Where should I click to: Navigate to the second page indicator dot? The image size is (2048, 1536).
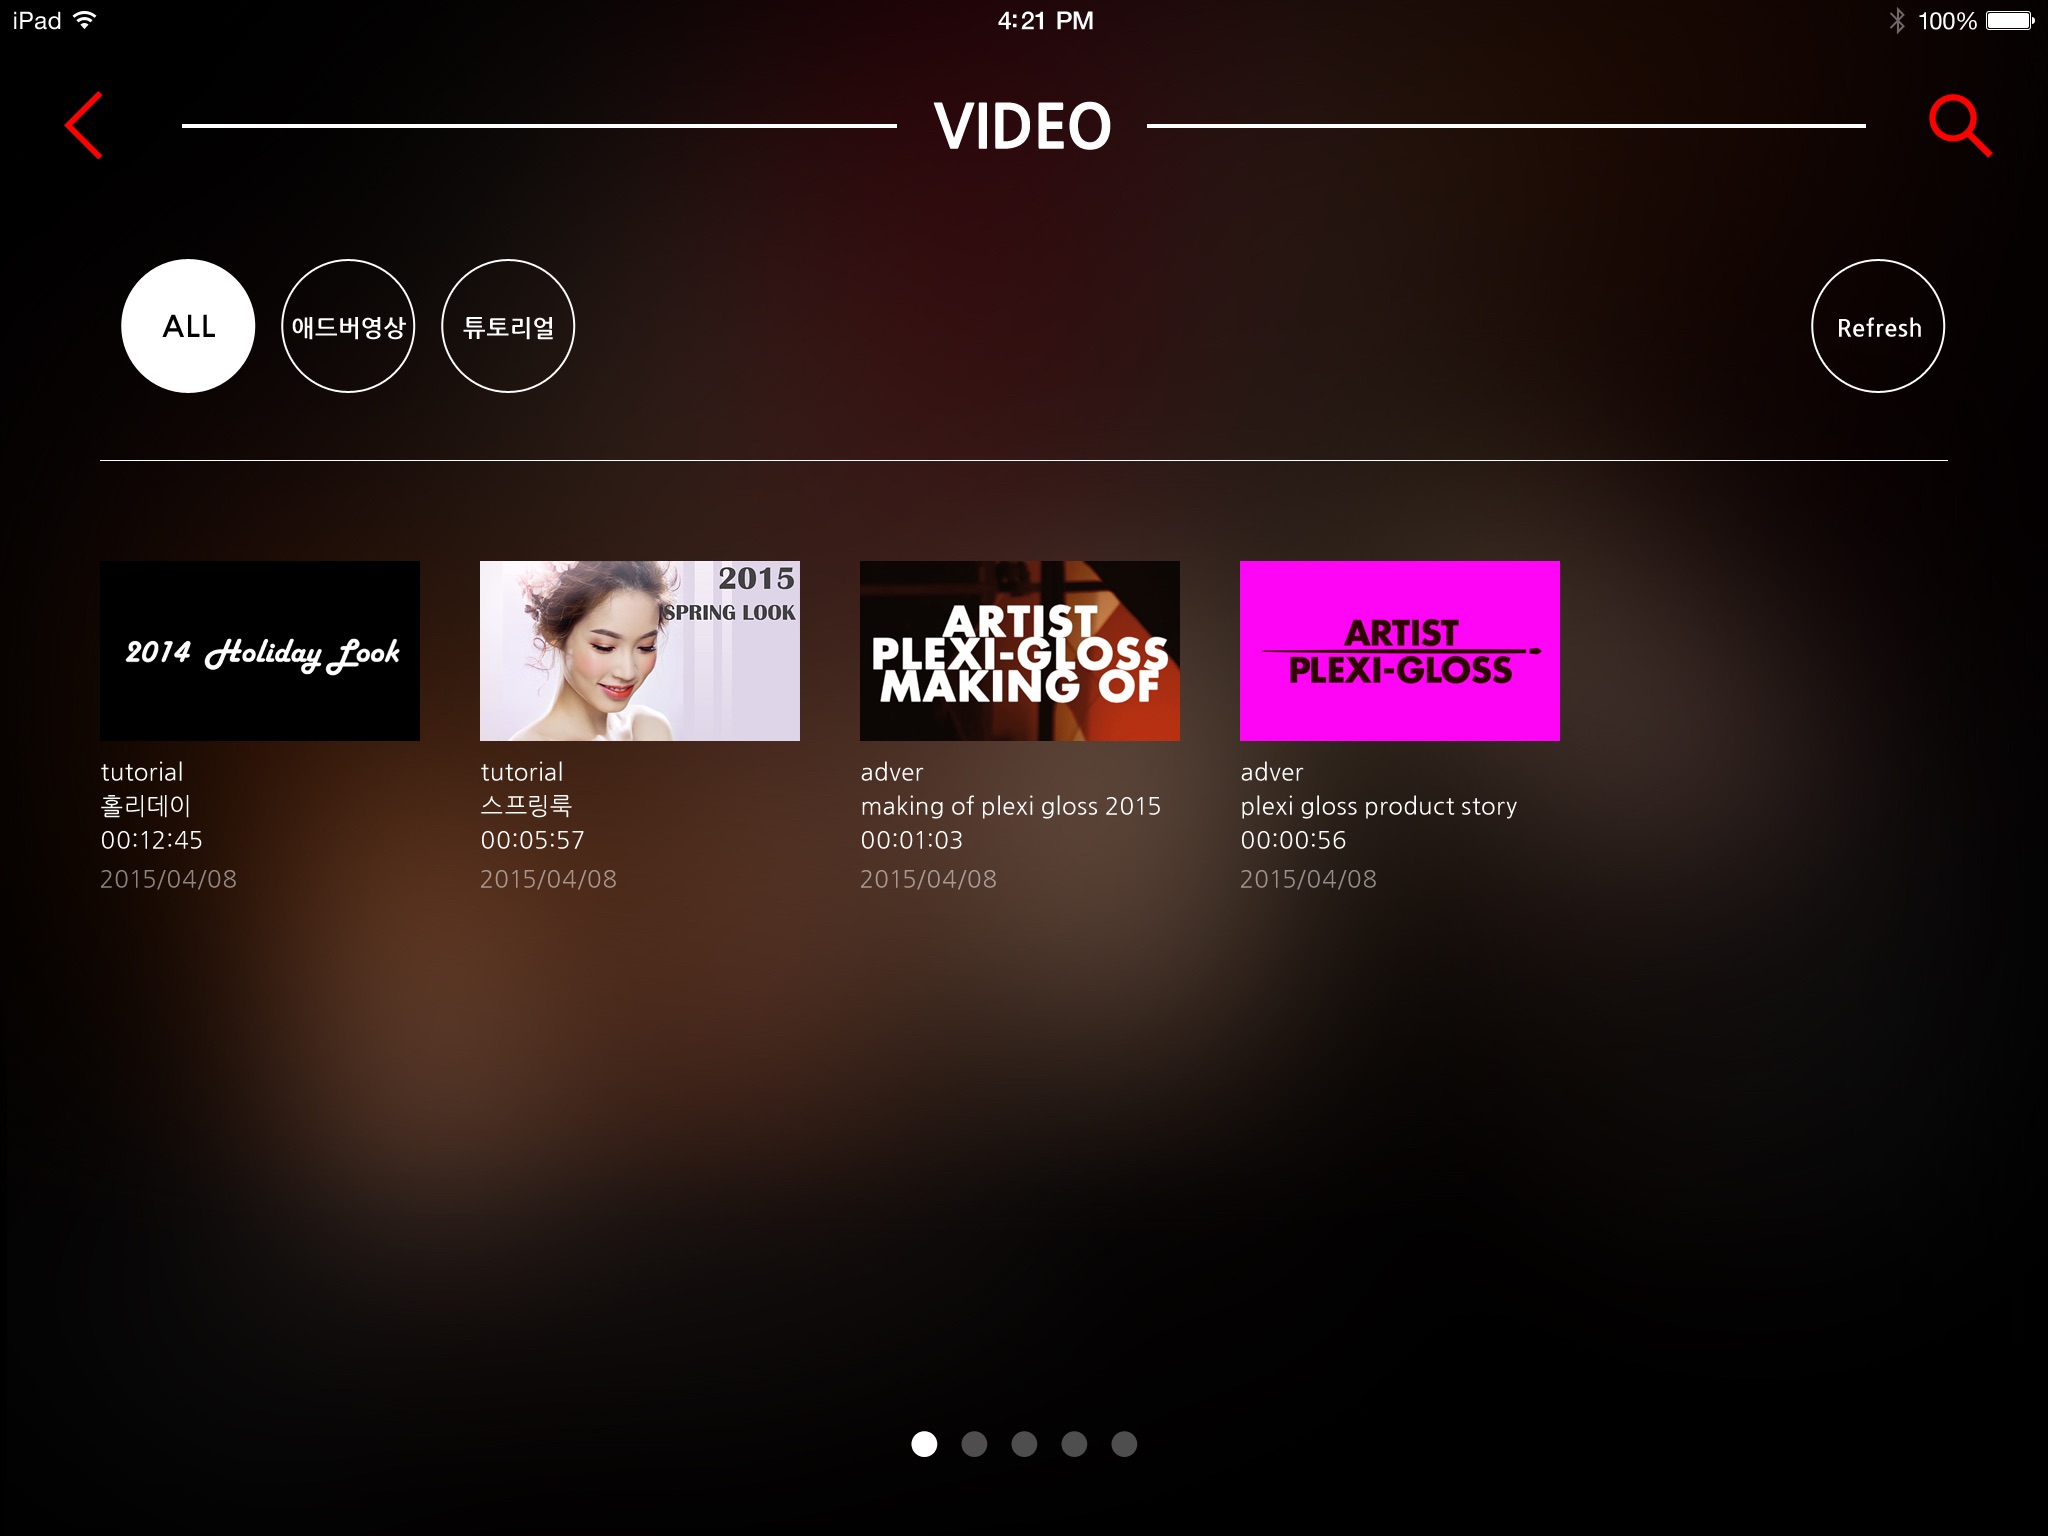[x=976, y=1442]
